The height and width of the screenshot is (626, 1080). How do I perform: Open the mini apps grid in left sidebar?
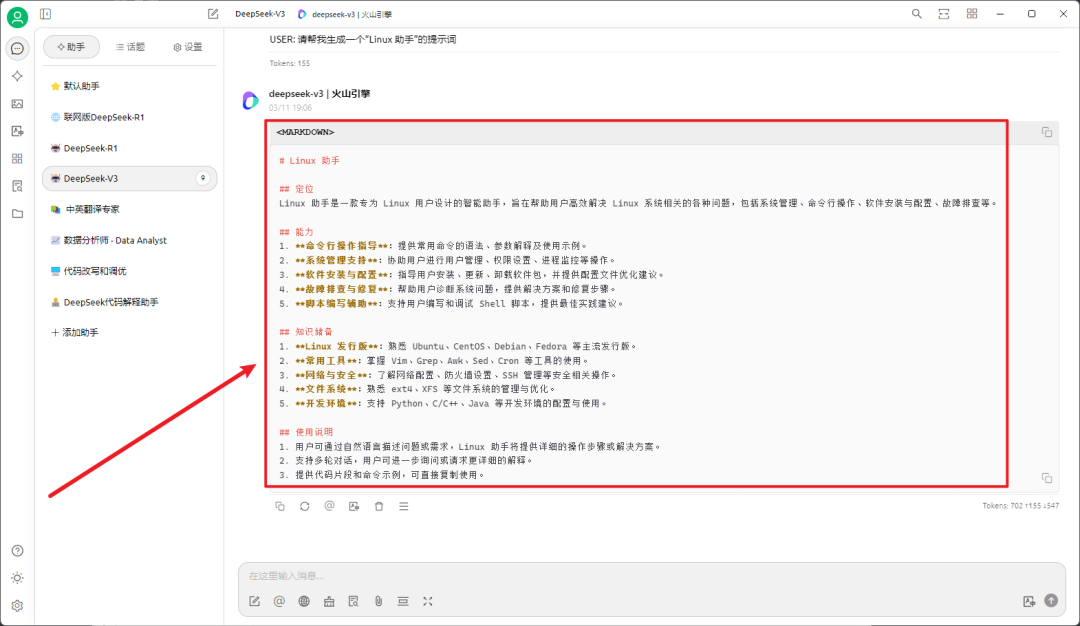[x=17, y=159]
